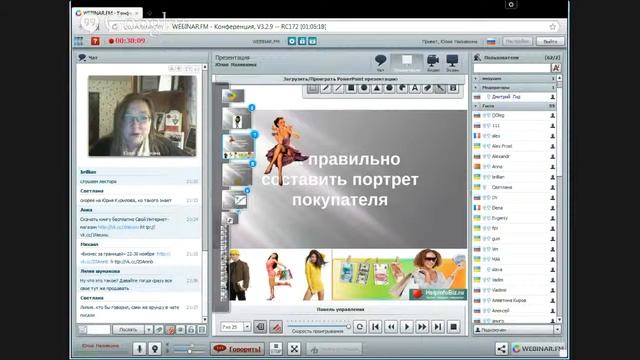Click the WEBINAR.FM logo at bottom right

537,348
